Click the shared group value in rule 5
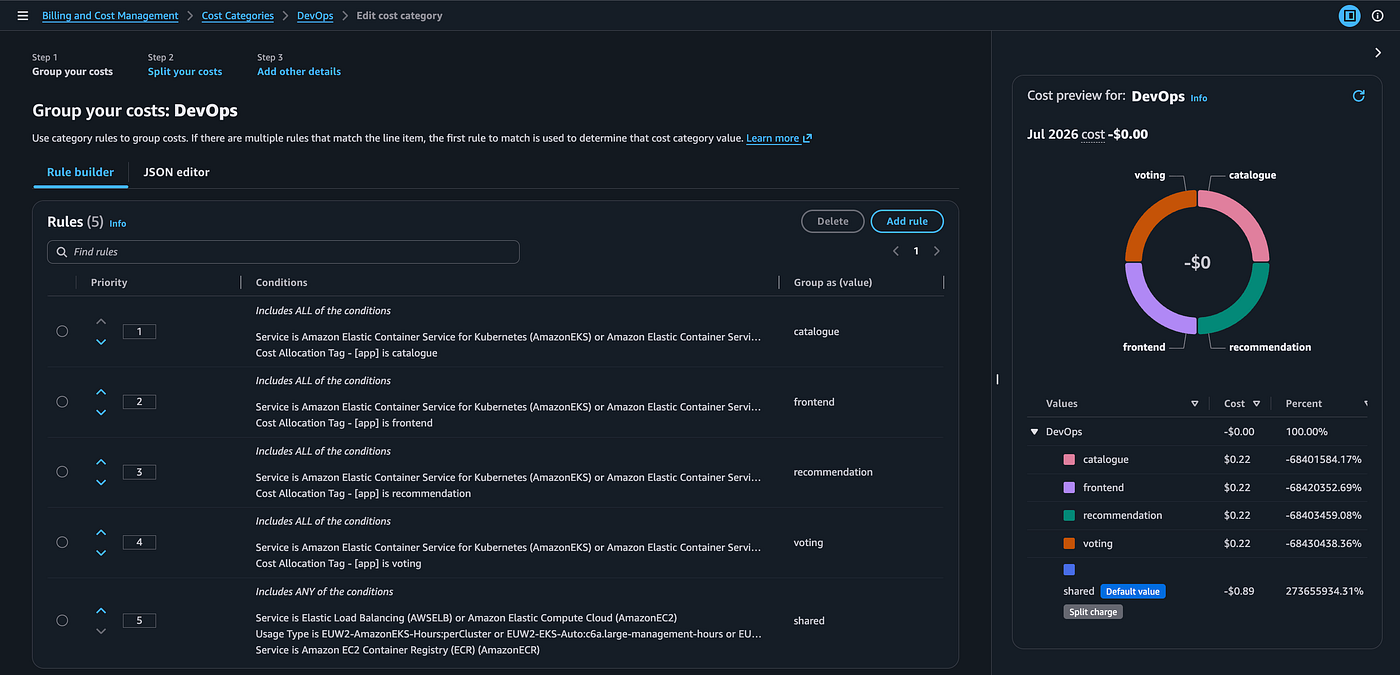The width and height of the screenshot is (1400, 675). click(x=809, y=621)
